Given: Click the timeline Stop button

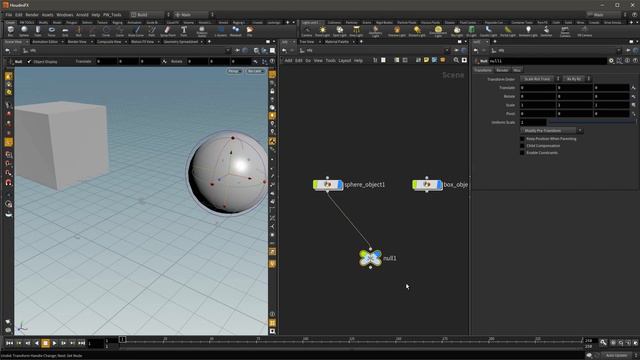Looking at the screenshot, I should click(45, 343).
